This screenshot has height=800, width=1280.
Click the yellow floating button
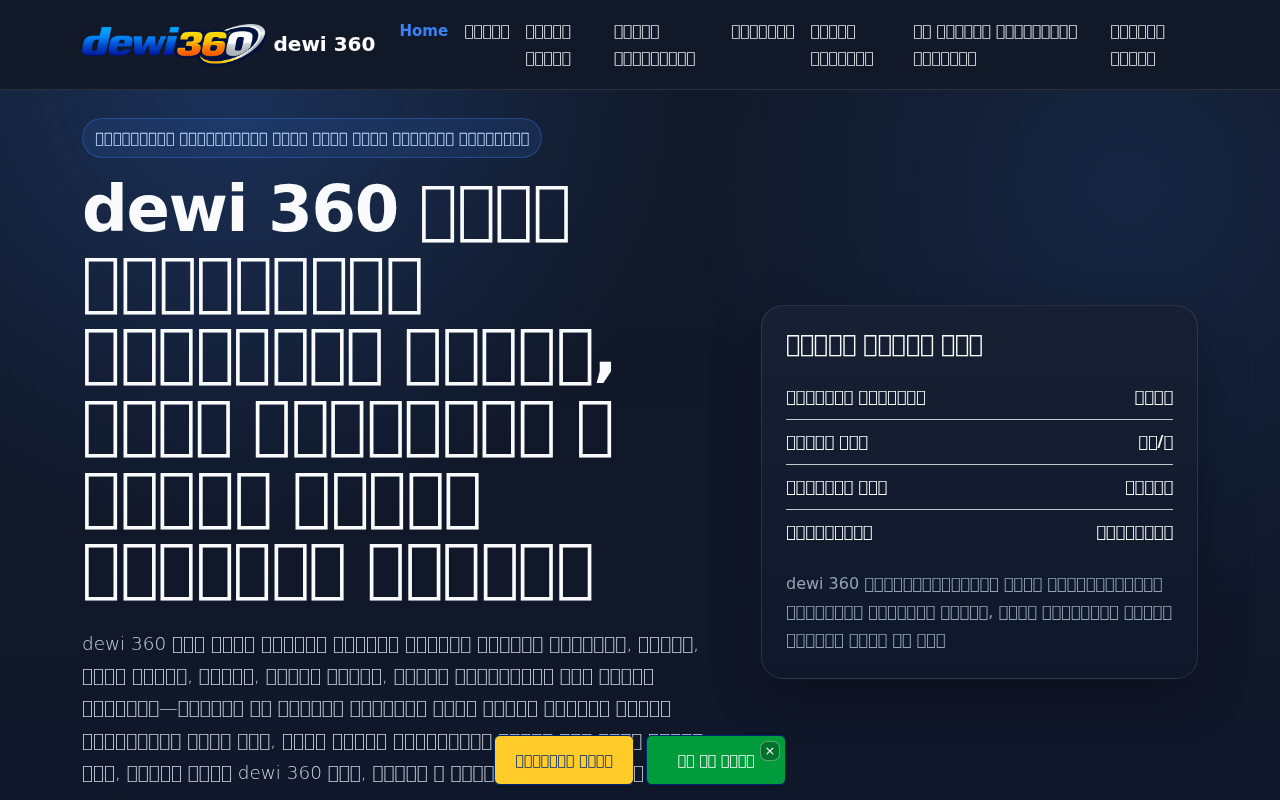click(564, 760)
